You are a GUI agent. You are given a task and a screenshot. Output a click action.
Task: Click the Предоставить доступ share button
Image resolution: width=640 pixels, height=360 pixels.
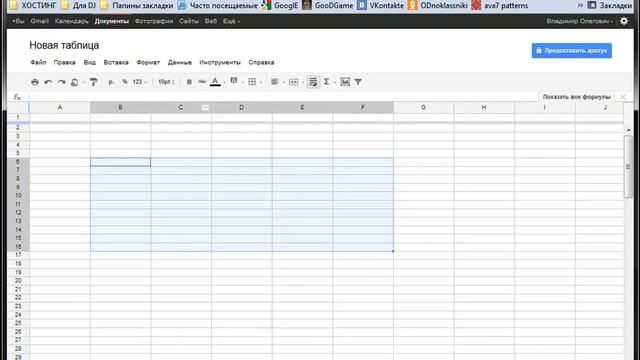coord(571,51)
